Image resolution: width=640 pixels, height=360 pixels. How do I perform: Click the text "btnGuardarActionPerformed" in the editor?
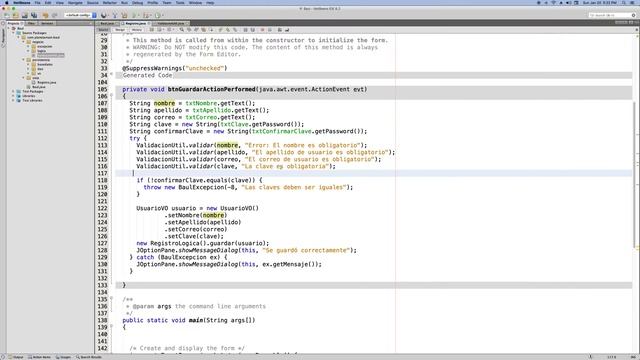211,89
